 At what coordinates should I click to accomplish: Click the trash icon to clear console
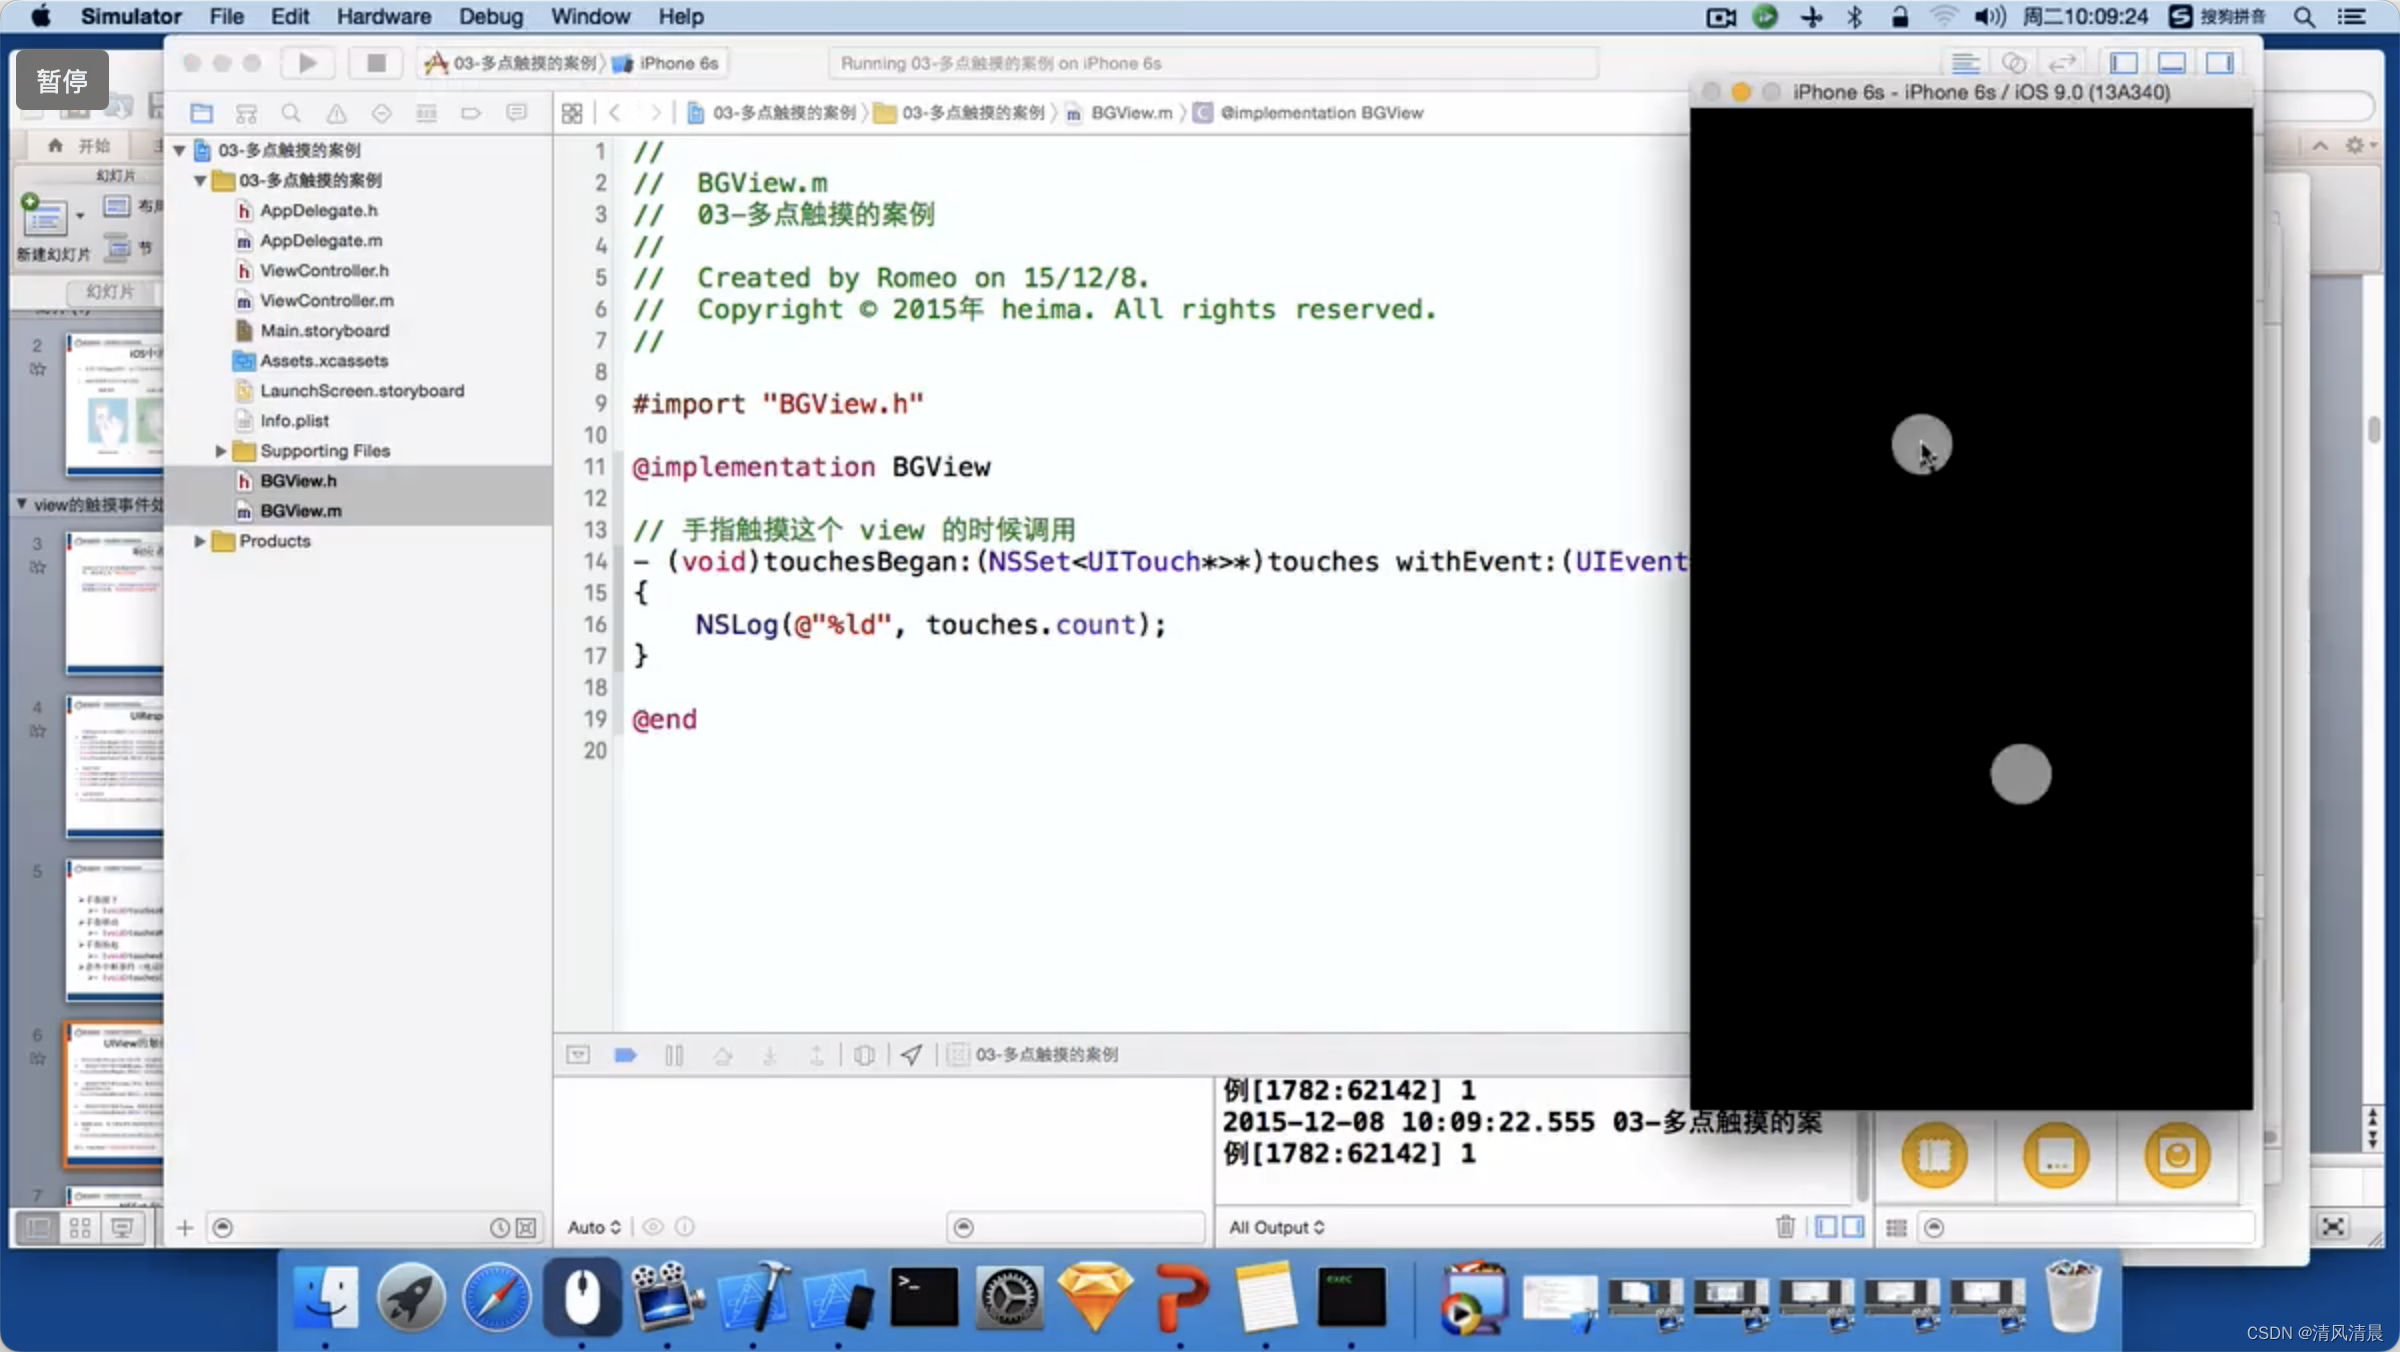tap(1785, 1226)
